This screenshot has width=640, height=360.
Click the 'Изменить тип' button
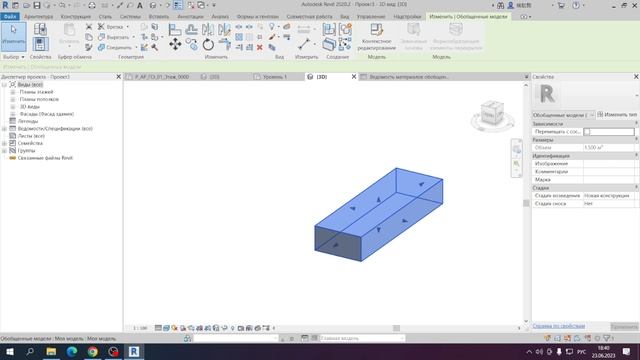click(x=617, y=115)
